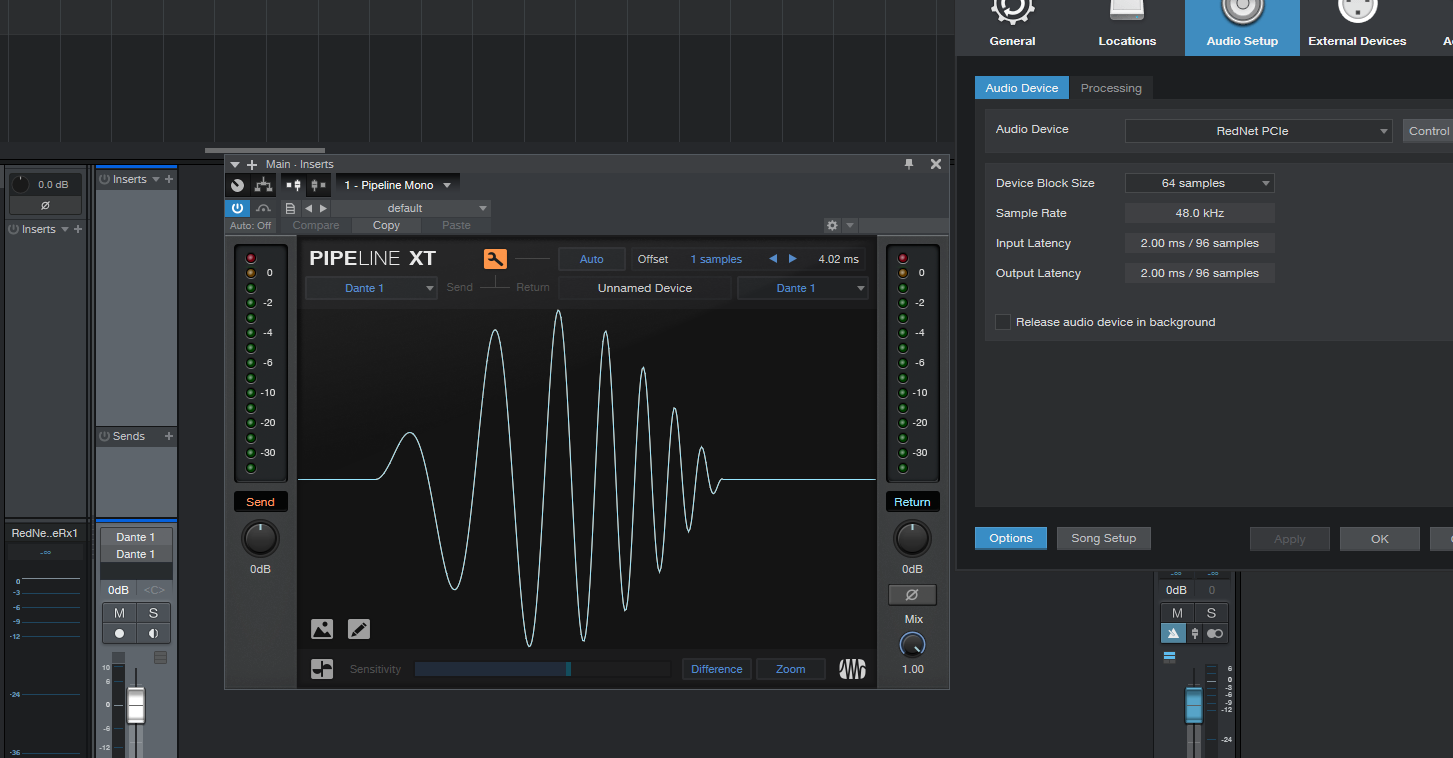Click the PreSonus logo in Pipeline XT
The image size is (1453, 758).
click(852, 669)
